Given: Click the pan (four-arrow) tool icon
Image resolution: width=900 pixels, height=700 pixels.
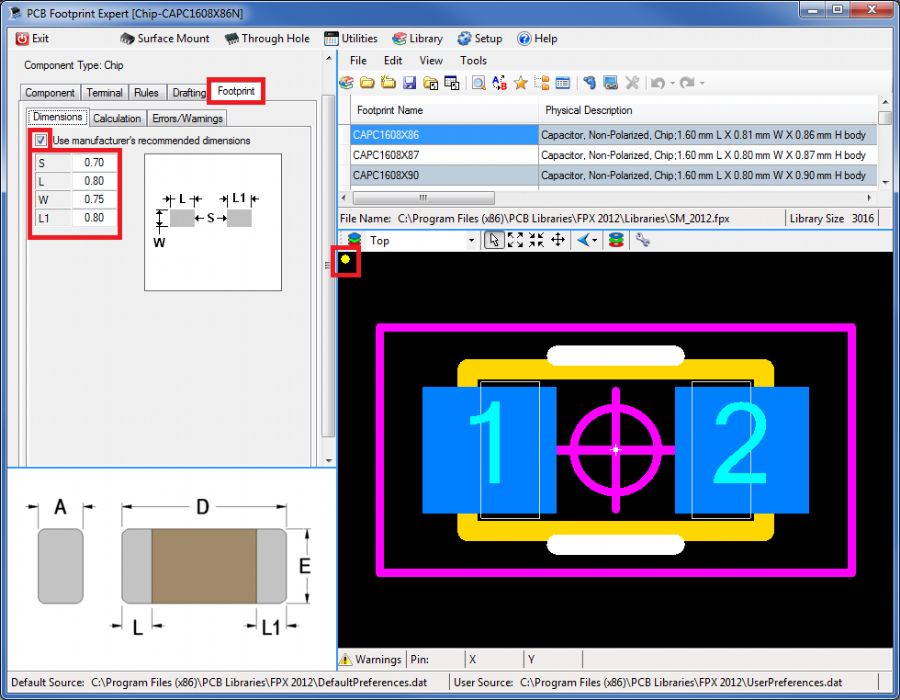Looking at the screenshot, I should (558, 240).
